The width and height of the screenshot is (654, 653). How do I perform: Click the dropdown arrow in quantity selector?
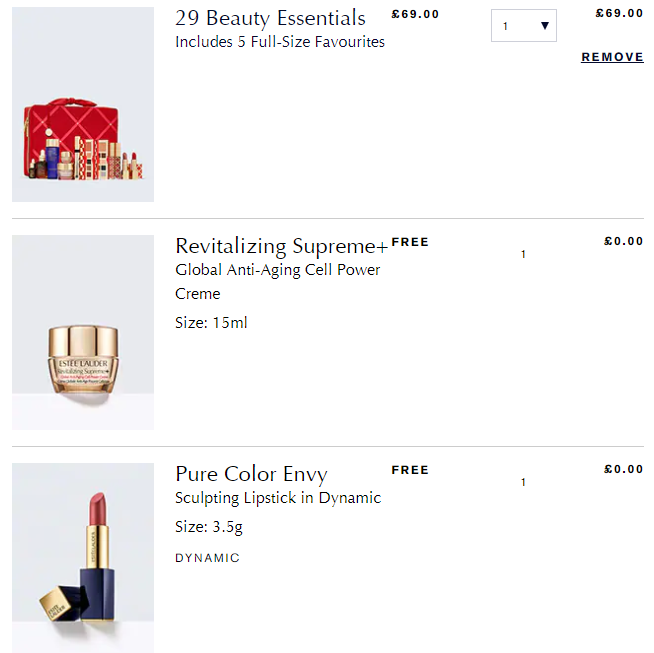pyautogui.click(x=544, y=26)
